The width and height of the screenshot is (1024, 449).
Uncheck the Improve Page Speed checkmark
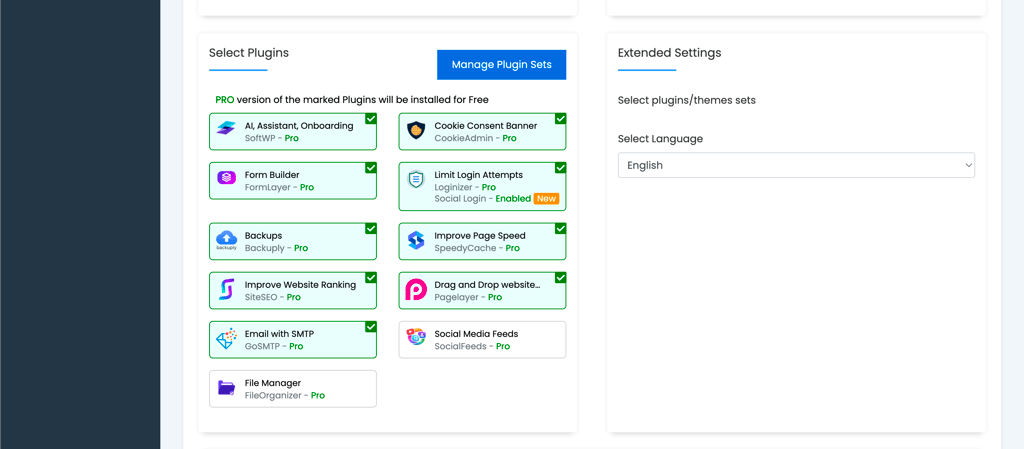click(560, 228)
